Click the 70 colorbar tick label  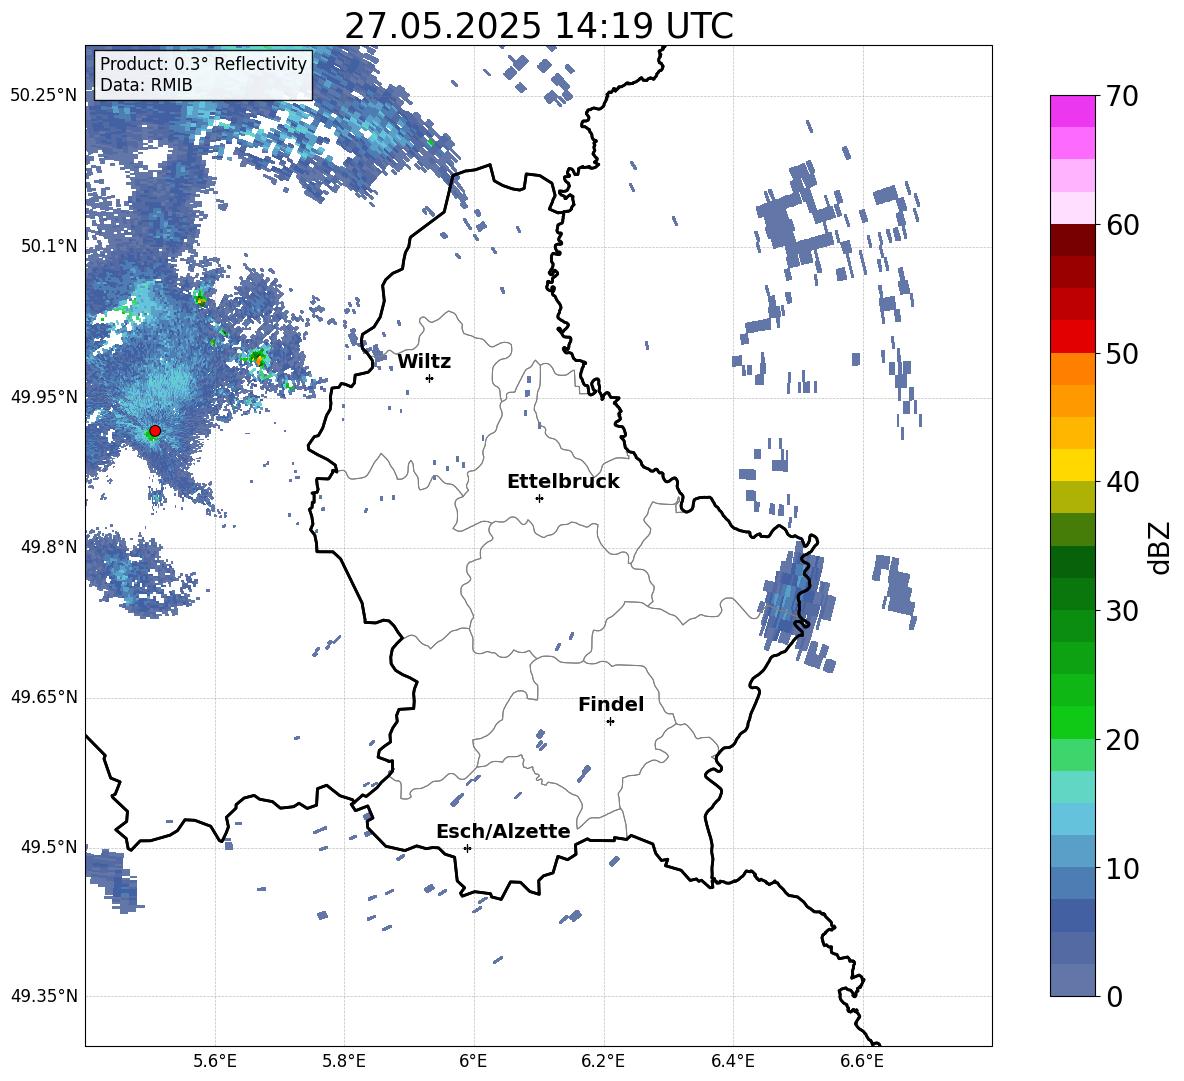pos(1122,96)
